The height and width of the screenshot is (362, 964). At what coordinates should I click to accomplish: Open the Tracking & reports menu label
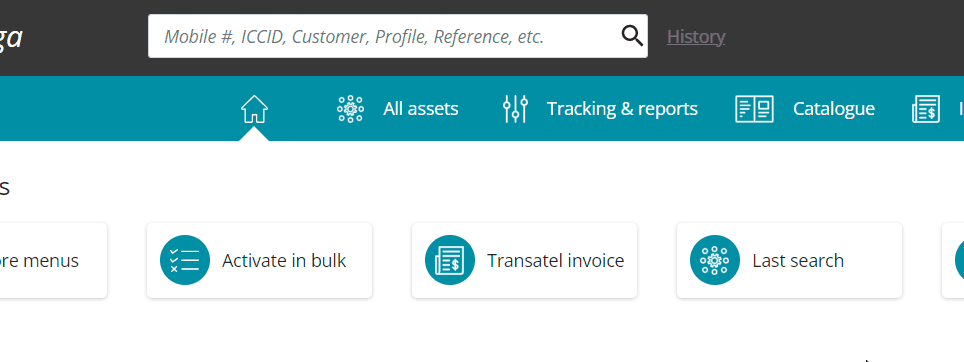click(622, 109)
